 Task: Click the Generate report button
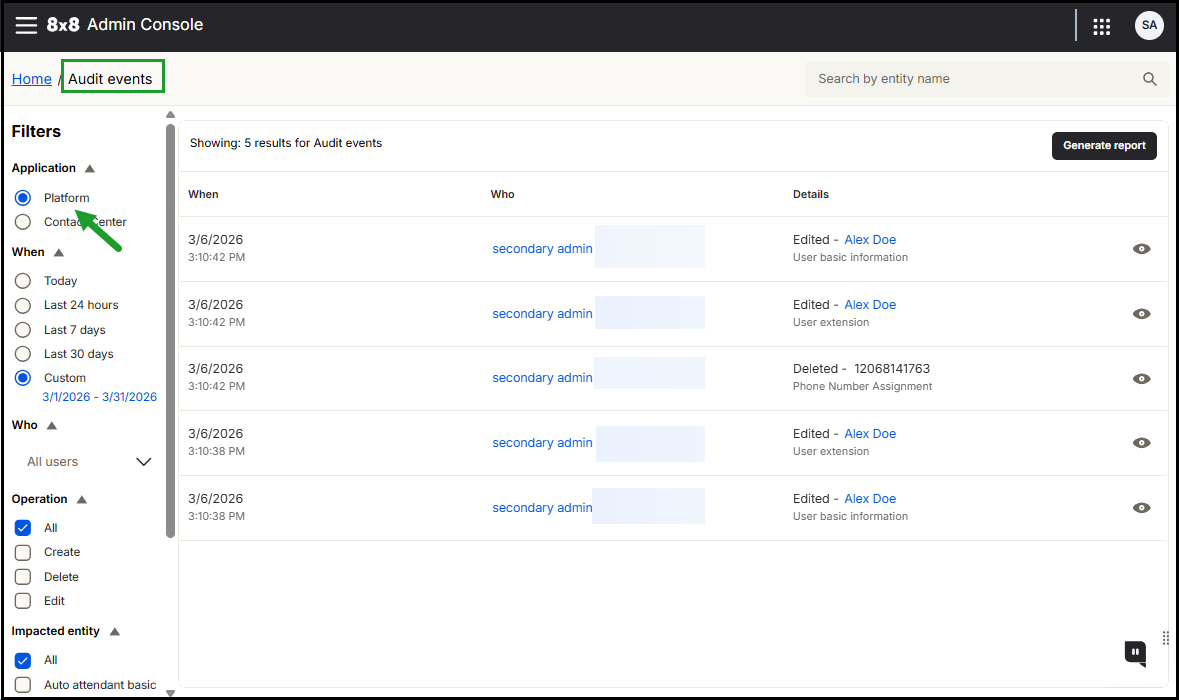[x=1104, y=146]
